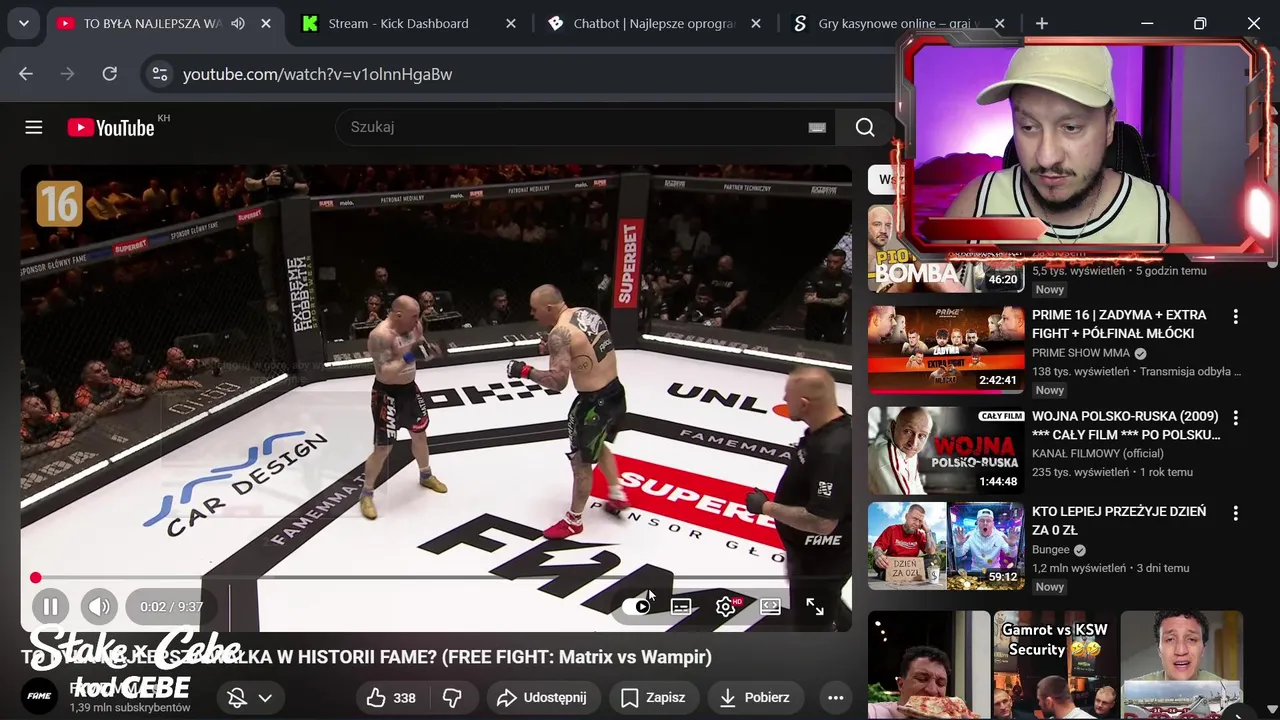Open FAME channel avatar
The height and width of the screenshot is (720, 1280).
point(39,696)
